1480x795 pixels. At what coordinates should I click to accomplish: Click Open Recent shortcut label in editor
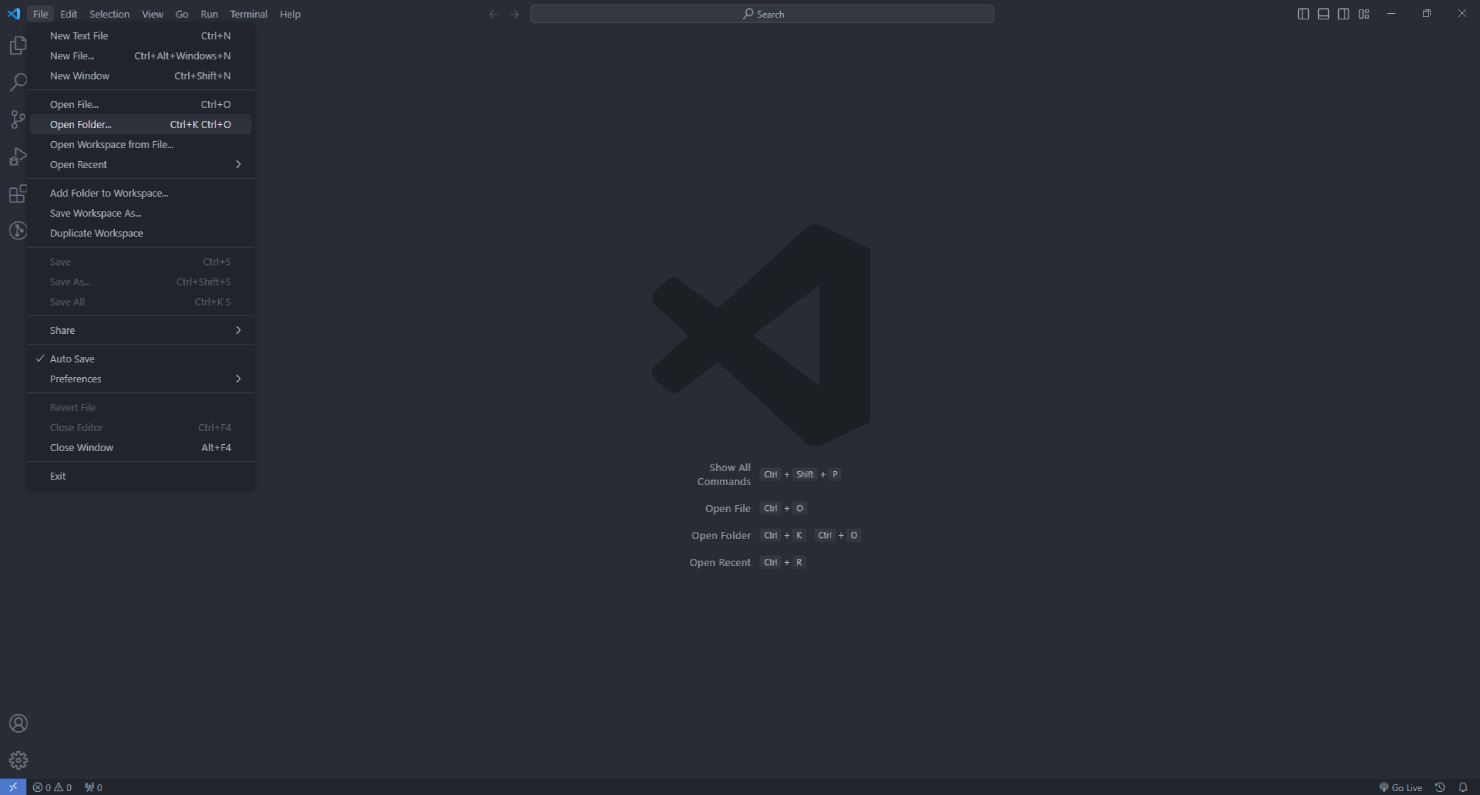tap(720, 563)
